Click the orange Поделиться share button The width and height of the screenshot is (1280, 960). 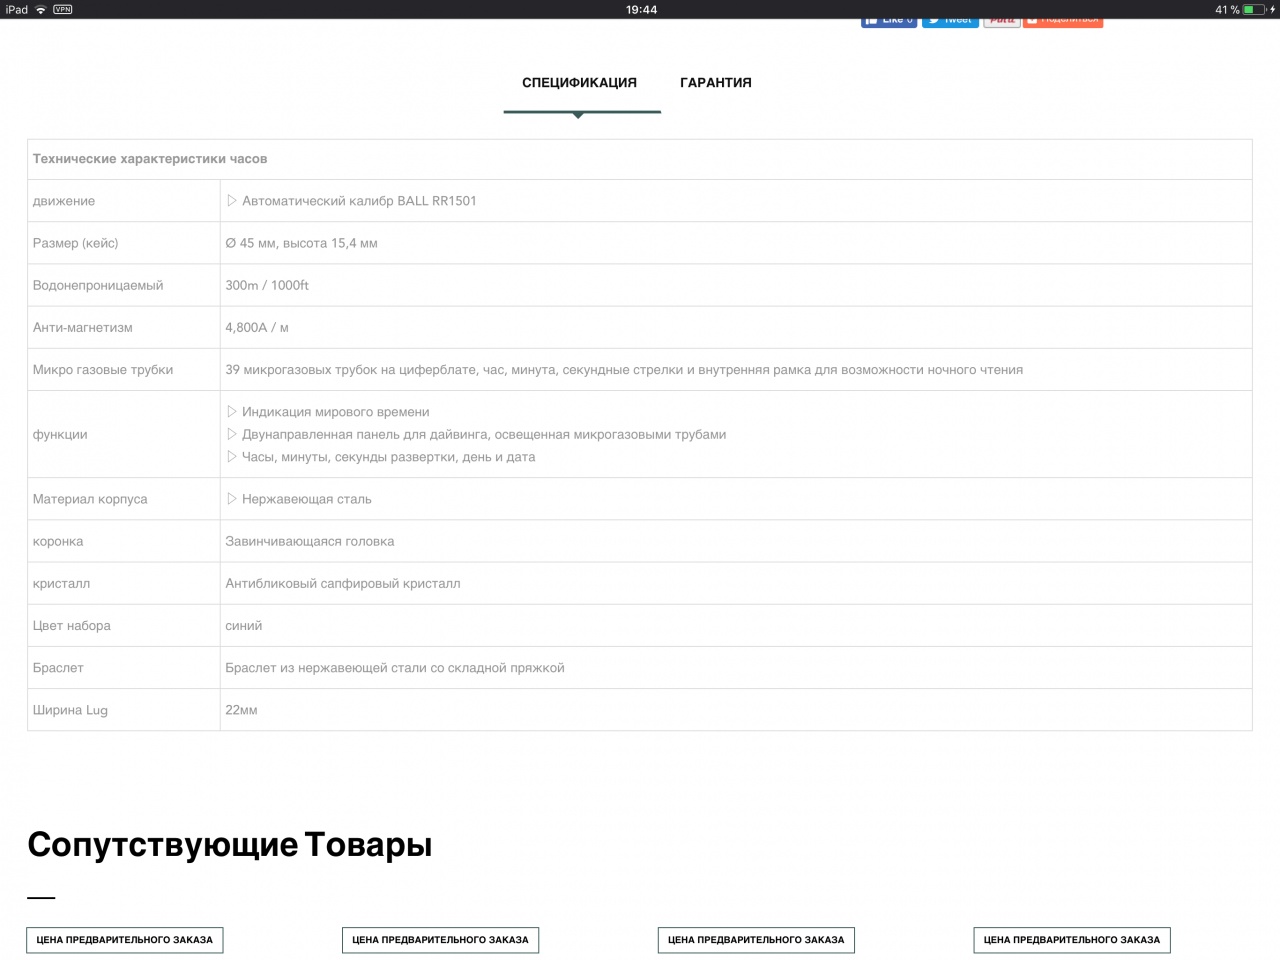point(1063,22)
